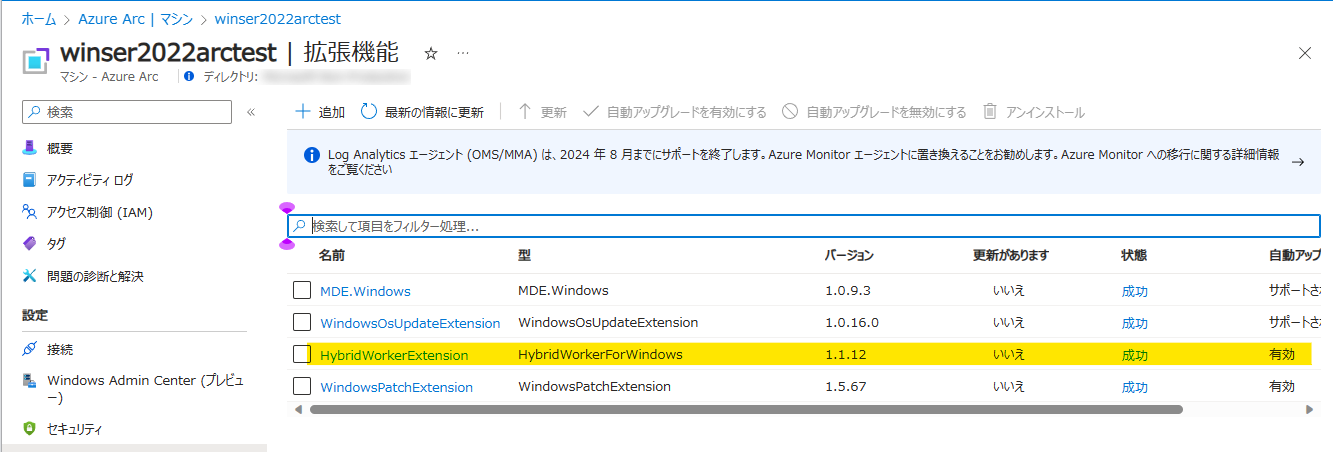The width and height of the screenshot is (1333, 452).
Task: Click the scrollbar left arrow
Action: 298,409
